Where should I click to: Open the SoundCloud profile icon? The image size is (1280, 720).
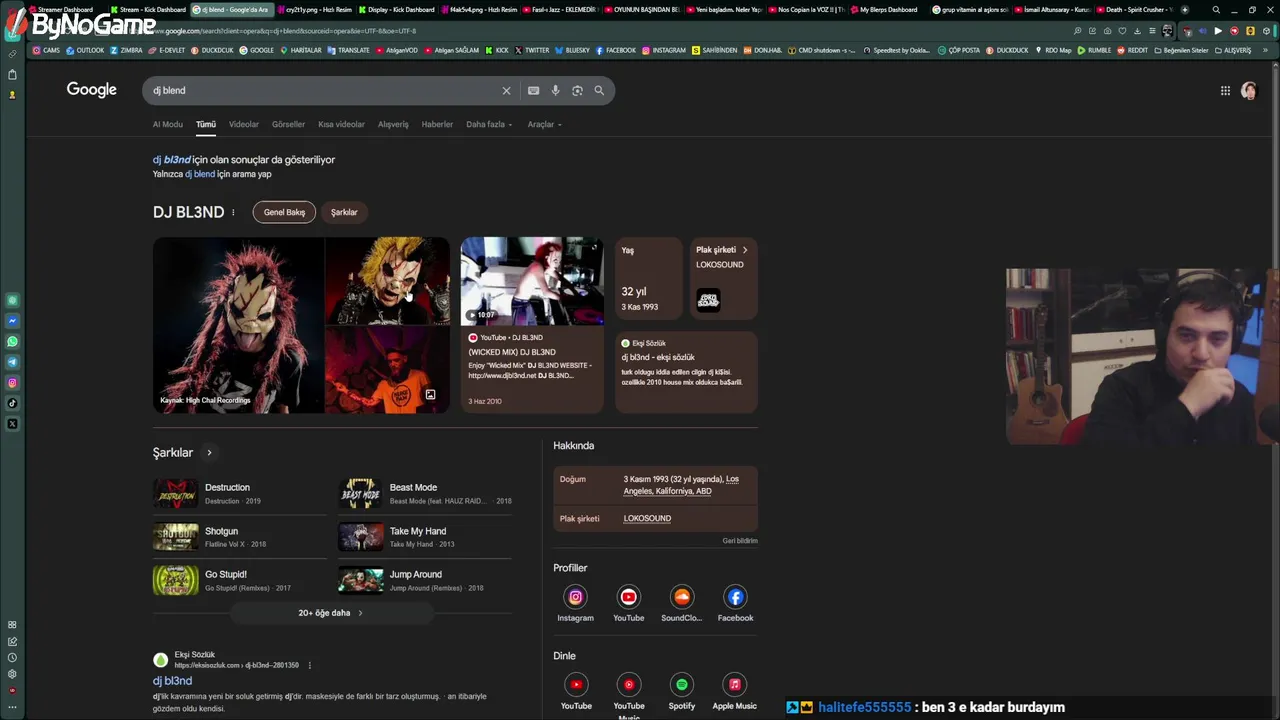pyautogui.click(x=682, y=597)
